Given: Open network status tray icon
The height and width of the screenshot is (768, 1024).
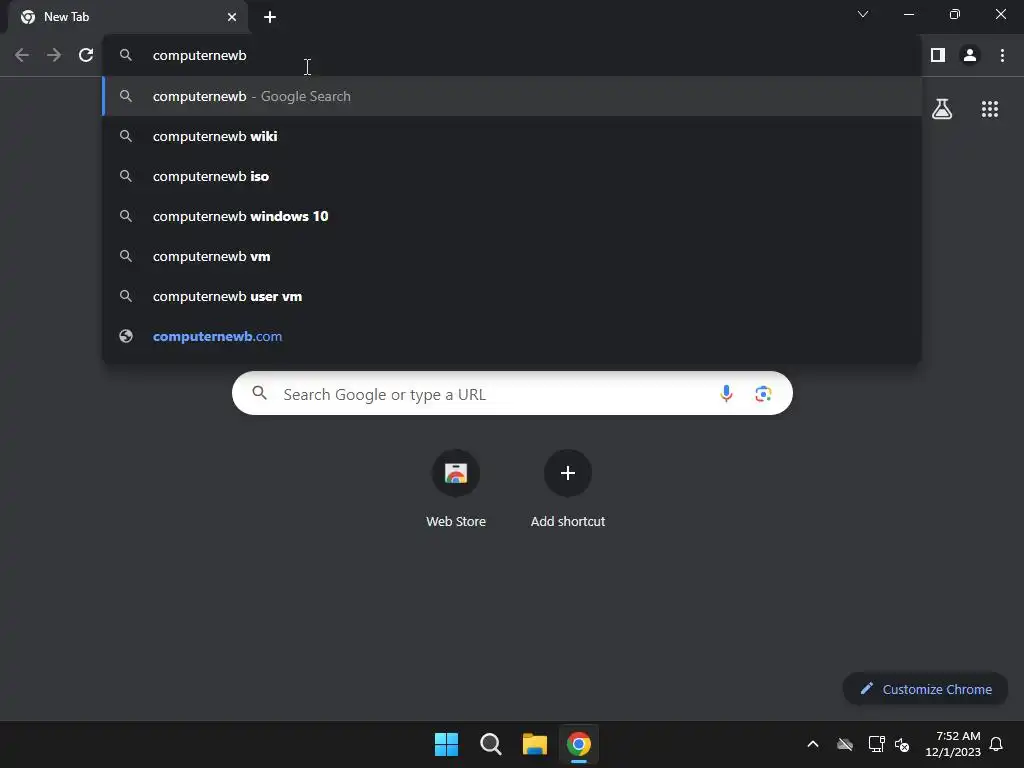Looking at the screenshot, I should coord(876,744).
